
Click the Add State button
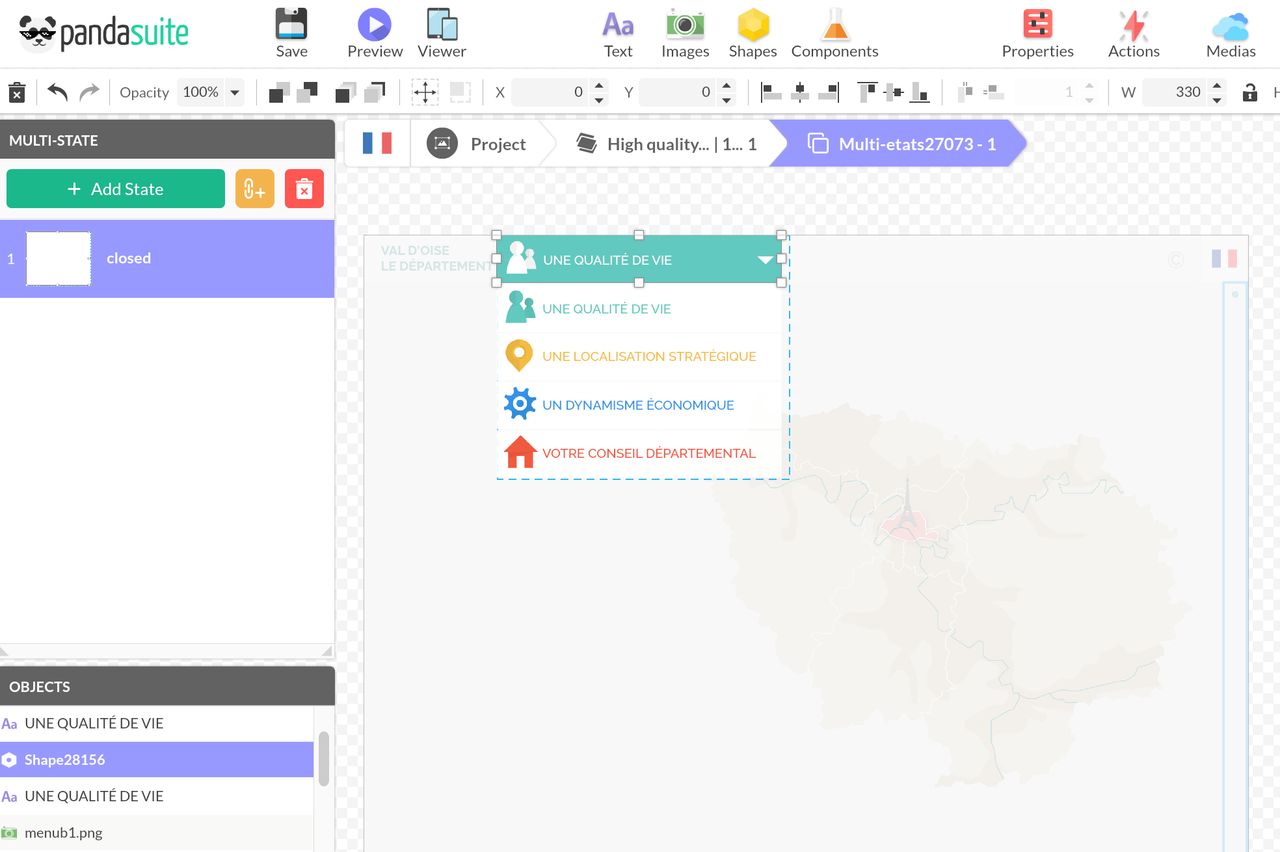115,188
